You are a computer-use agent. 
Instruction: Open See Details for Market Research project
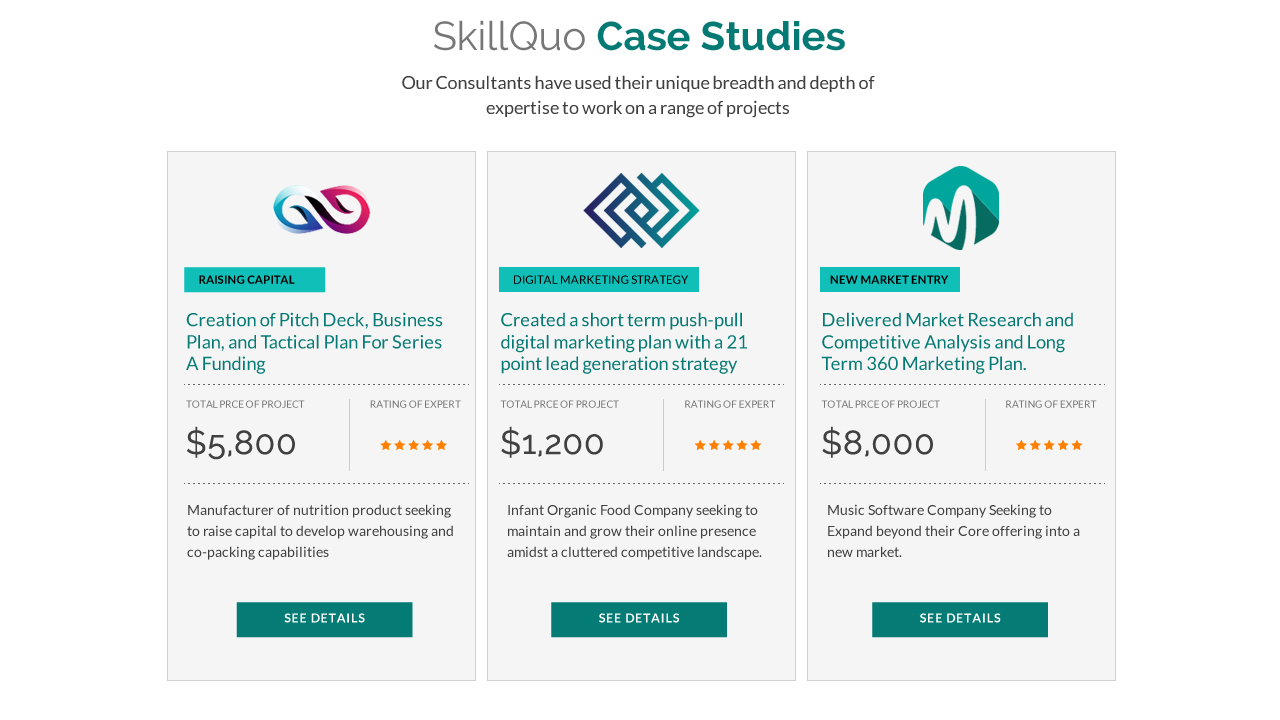pos(960,619)
